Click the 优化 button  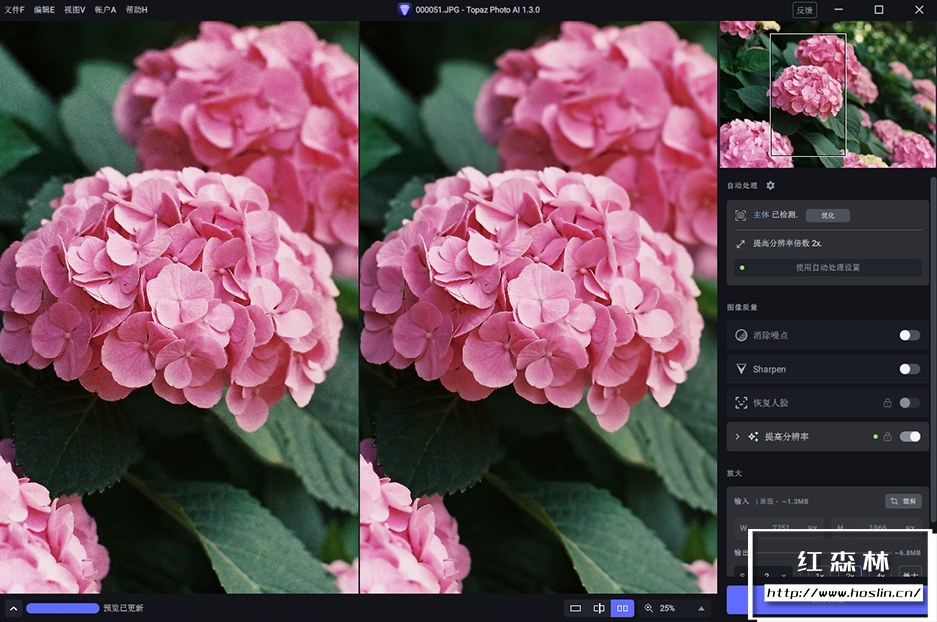click(827, 215)
